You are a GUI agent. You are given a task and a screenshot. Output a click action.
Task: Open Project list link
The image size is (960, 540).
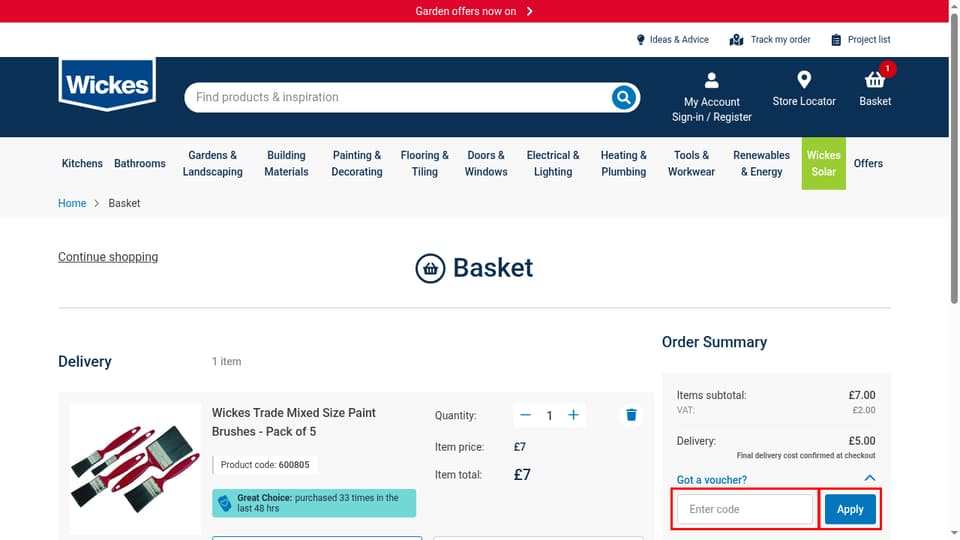pyautogui.click(x=869, y=40)
